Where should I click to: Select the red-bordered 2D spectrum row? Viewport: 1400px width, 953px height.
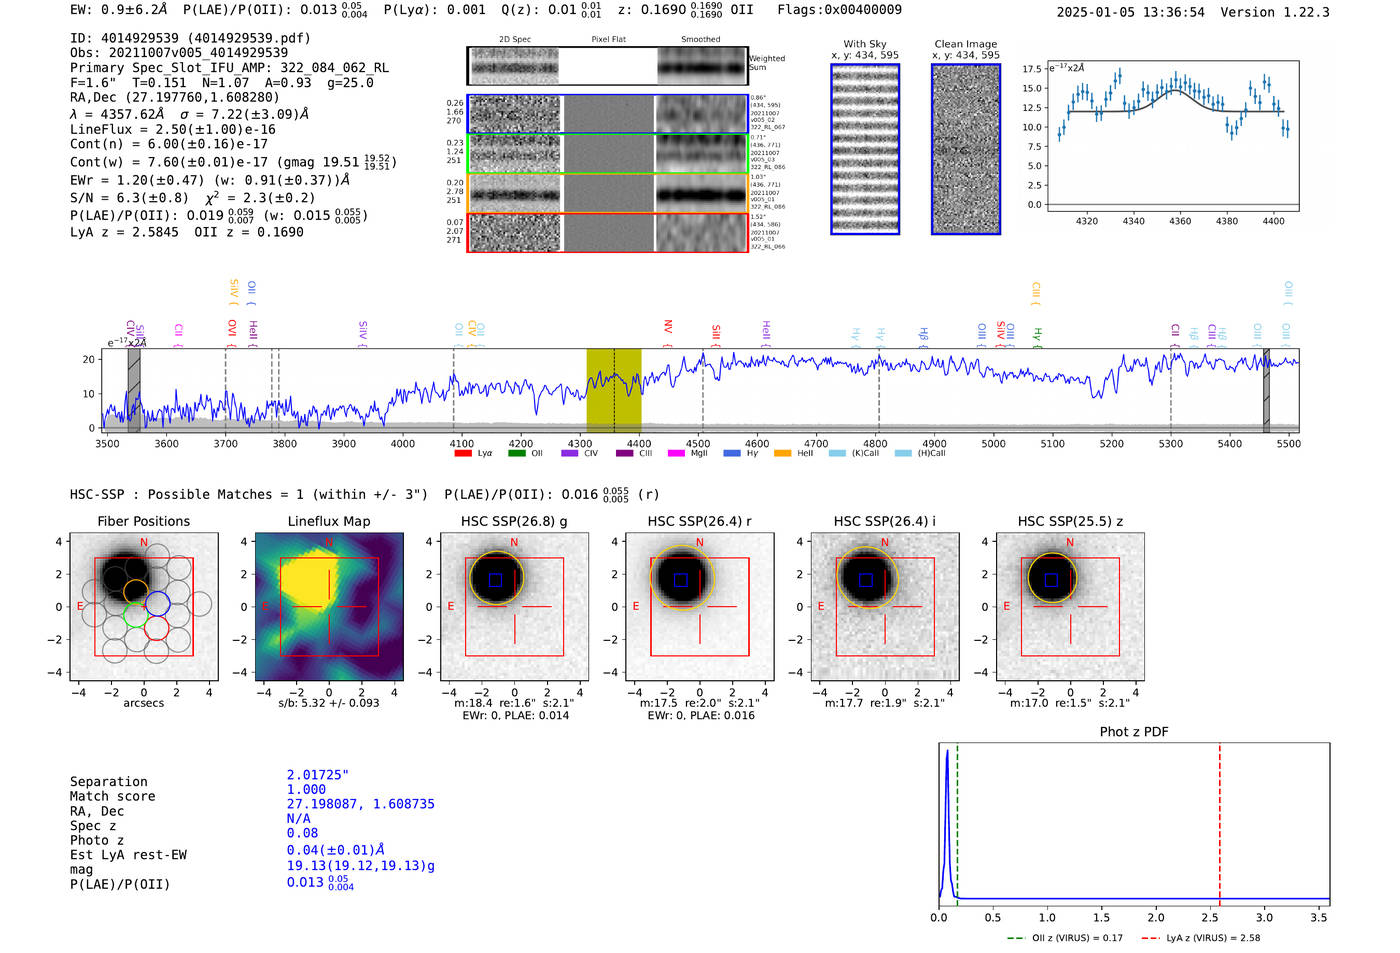tap(608, 232)
